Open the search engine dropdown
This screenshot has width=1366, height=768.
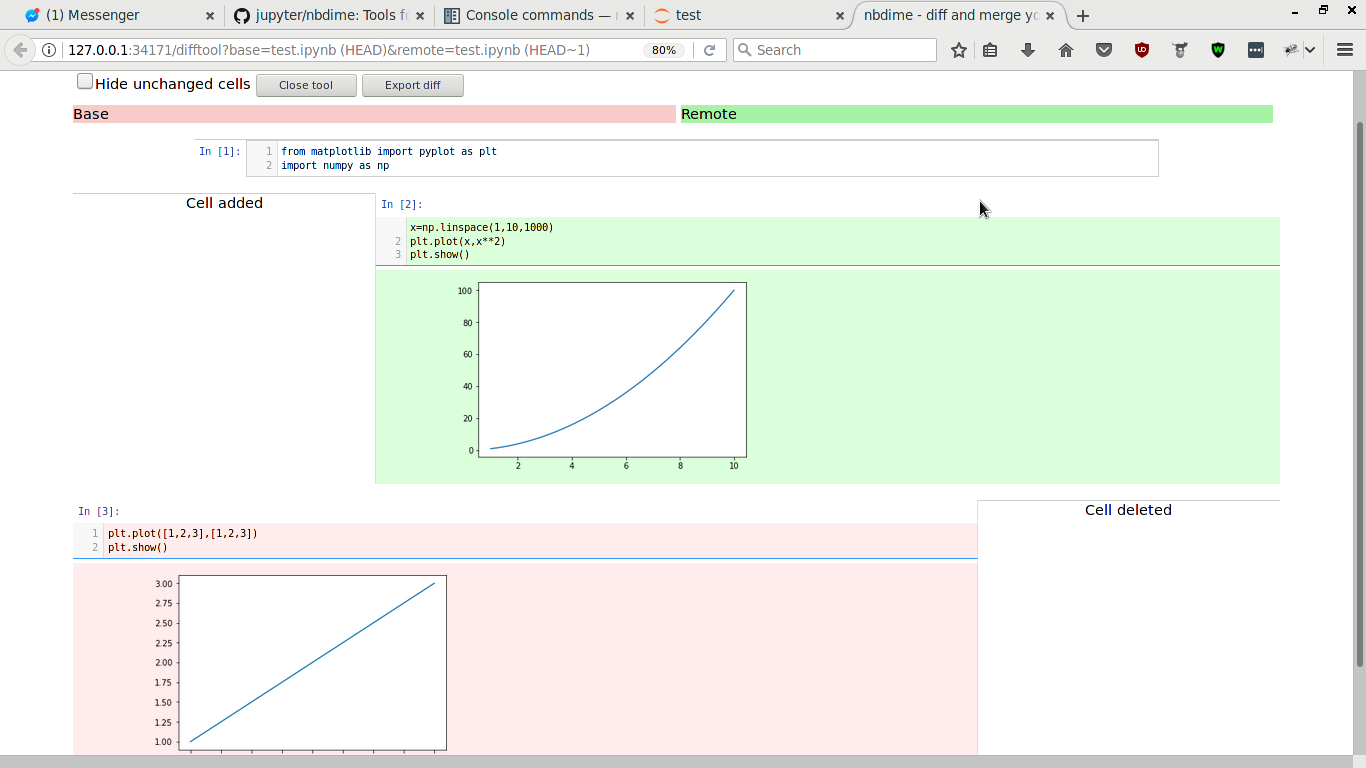coord(744,49)
